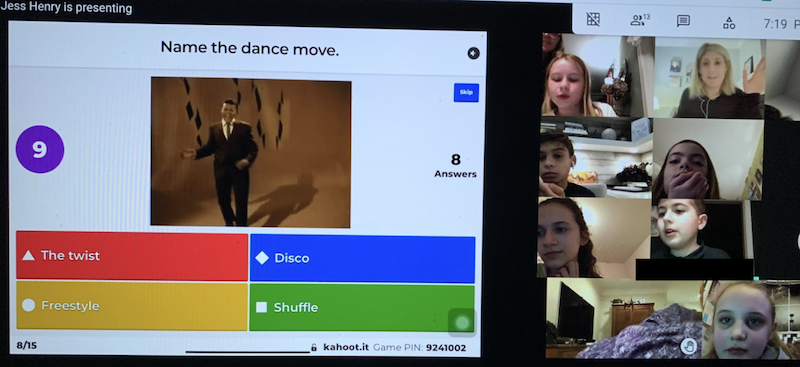Pick the yellow "Freestyle" answer
800x367 pixels.
(x=132, y=305)
